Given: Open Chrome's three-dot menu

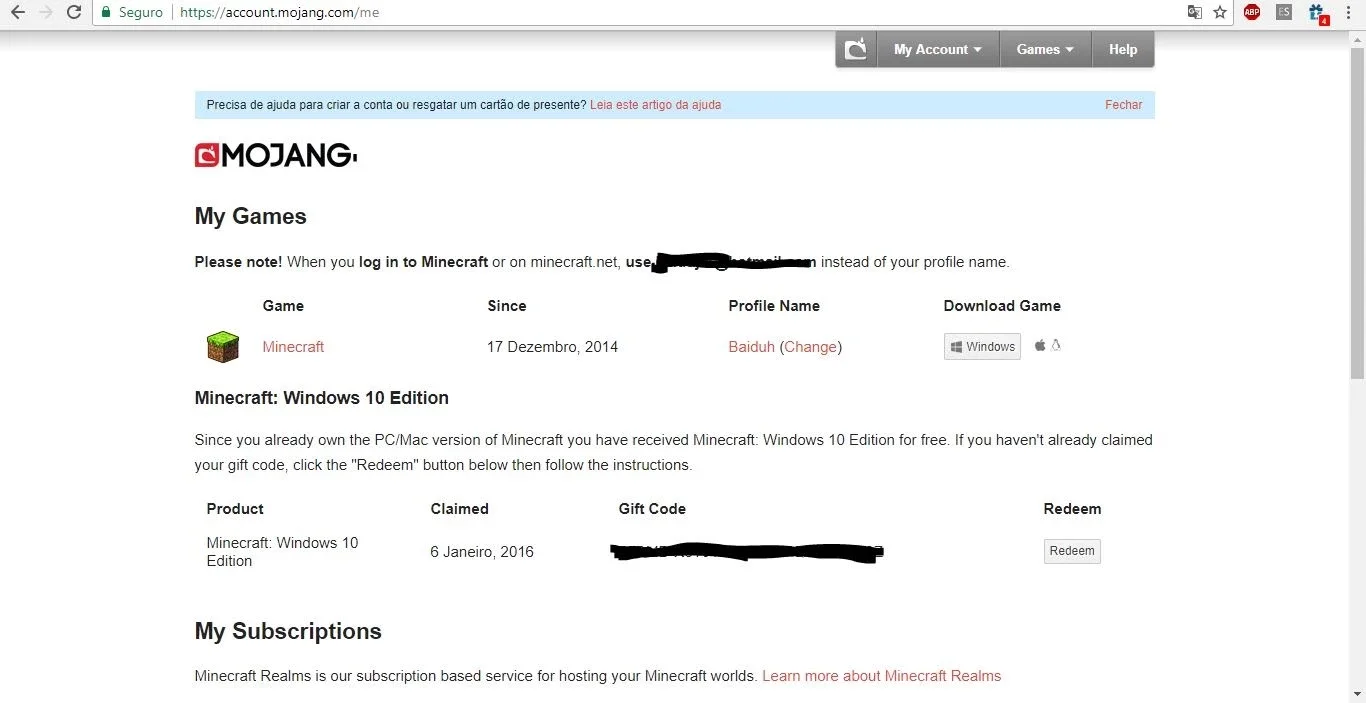Looking at the screenshot, I should tap(1347, 13).
